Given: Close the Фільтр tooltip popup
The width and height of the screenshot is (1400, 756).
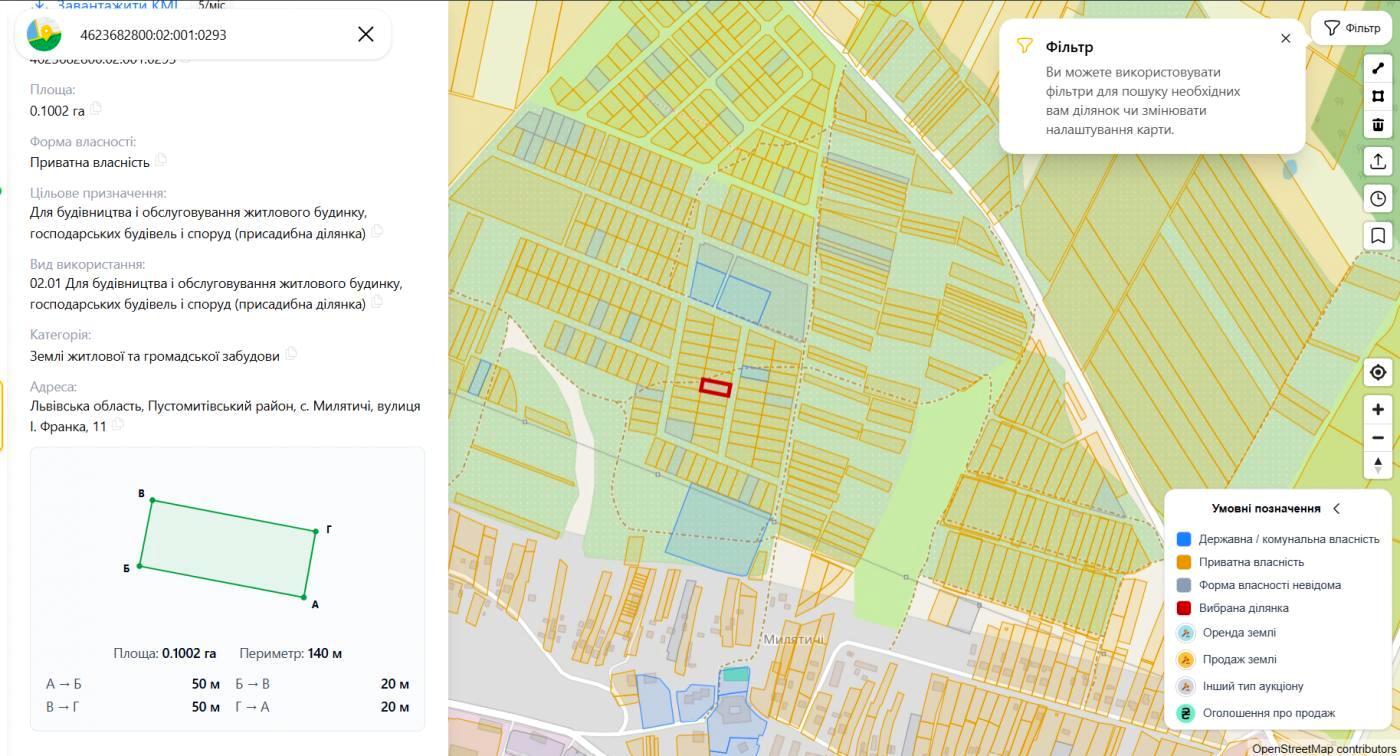Looking at the screenshot, I should pos(1286,38).
